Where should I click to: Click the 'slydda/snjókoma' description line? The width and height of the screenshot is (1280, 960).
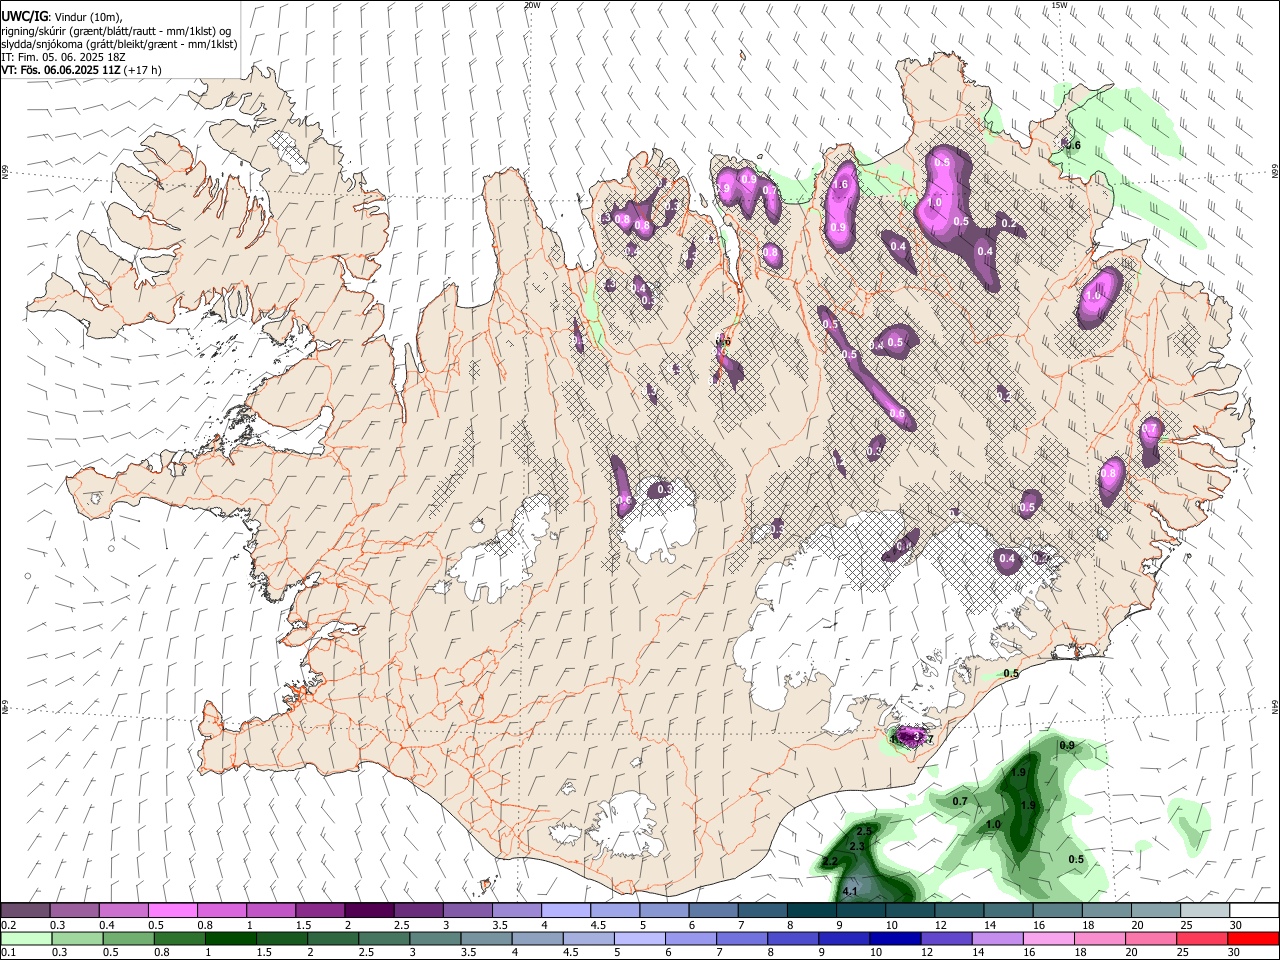119,44
